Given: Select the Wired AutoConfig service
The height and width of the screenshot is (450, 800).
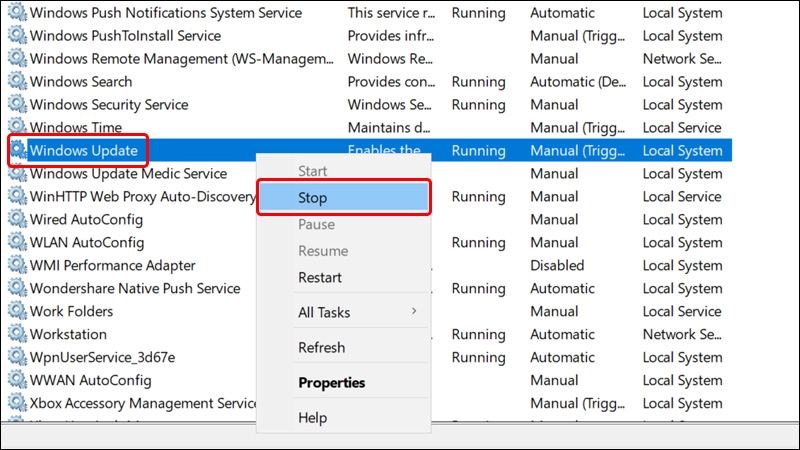Looking at the screenshot, I should (x=86, y=219).
